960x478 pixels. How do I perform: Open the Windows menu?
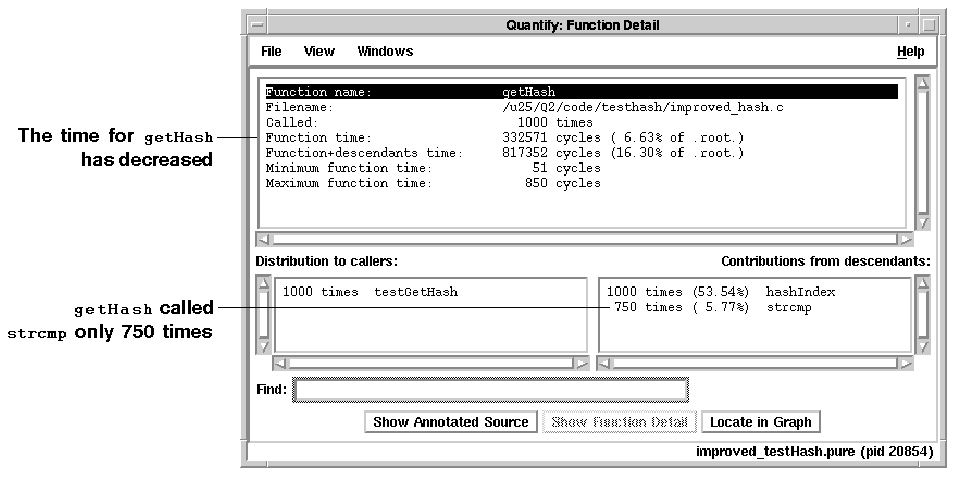point(385,51)
